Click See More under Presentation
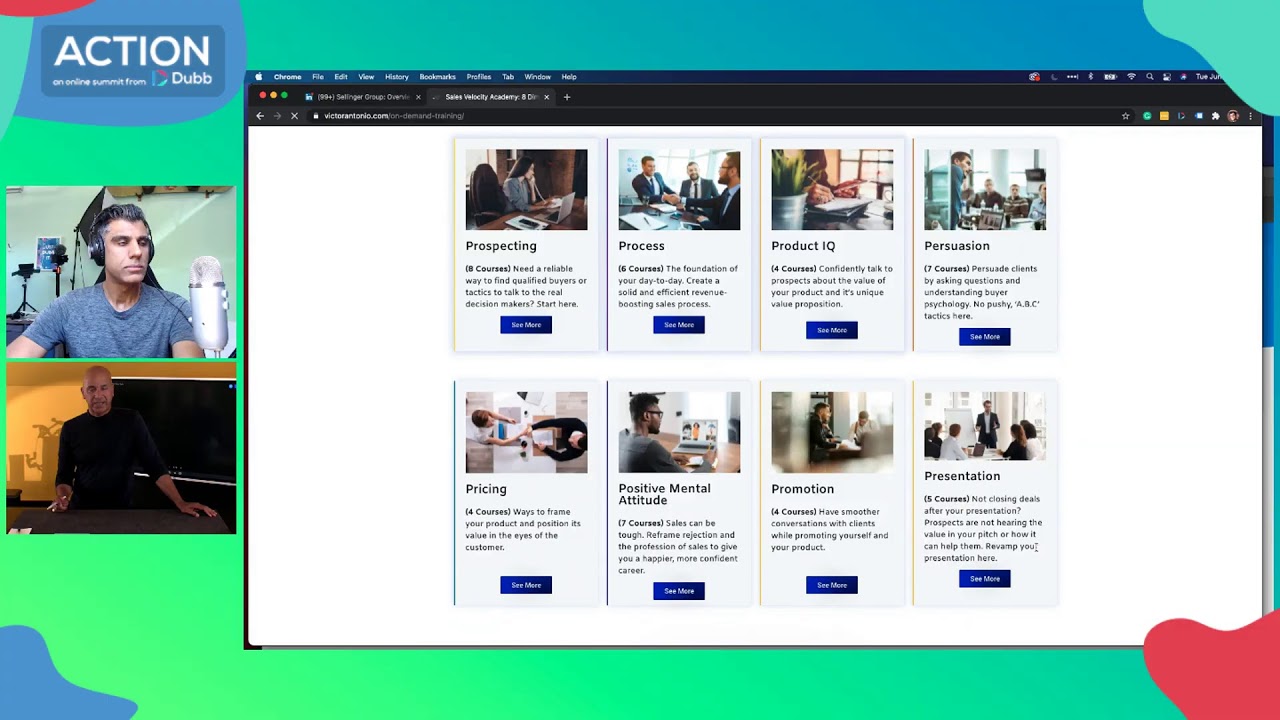The width and height of the screenshot is (1280, 720). pos(985,579)
